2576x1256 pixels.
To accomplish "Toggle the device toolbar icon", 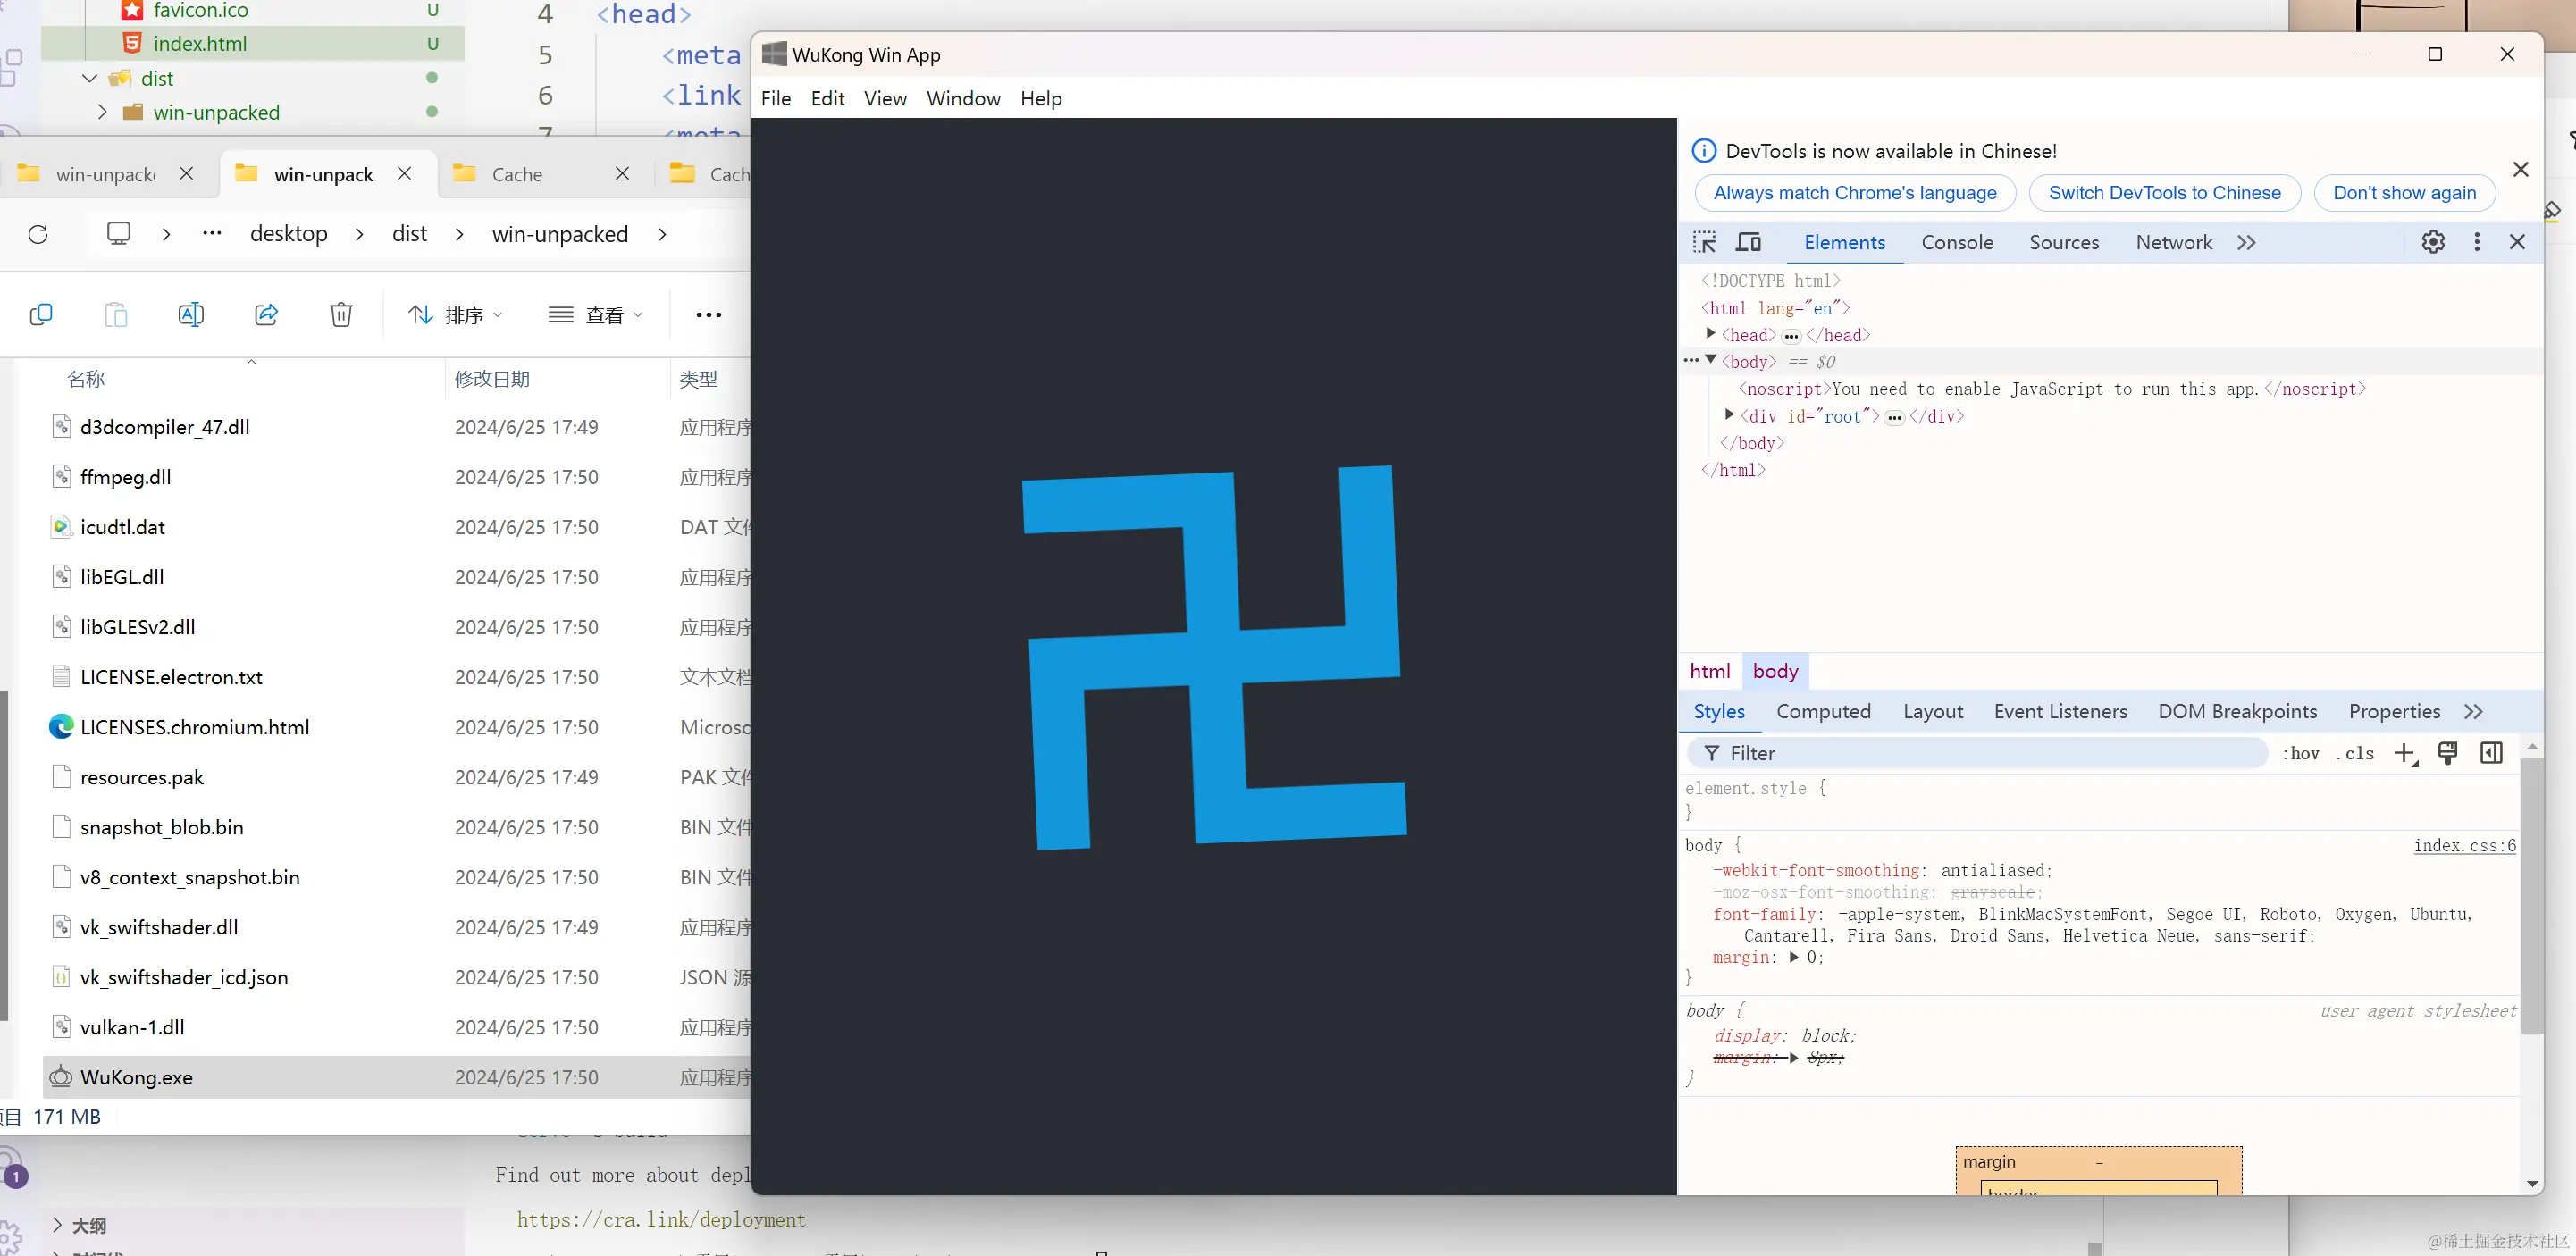I will click(1748, 242).
